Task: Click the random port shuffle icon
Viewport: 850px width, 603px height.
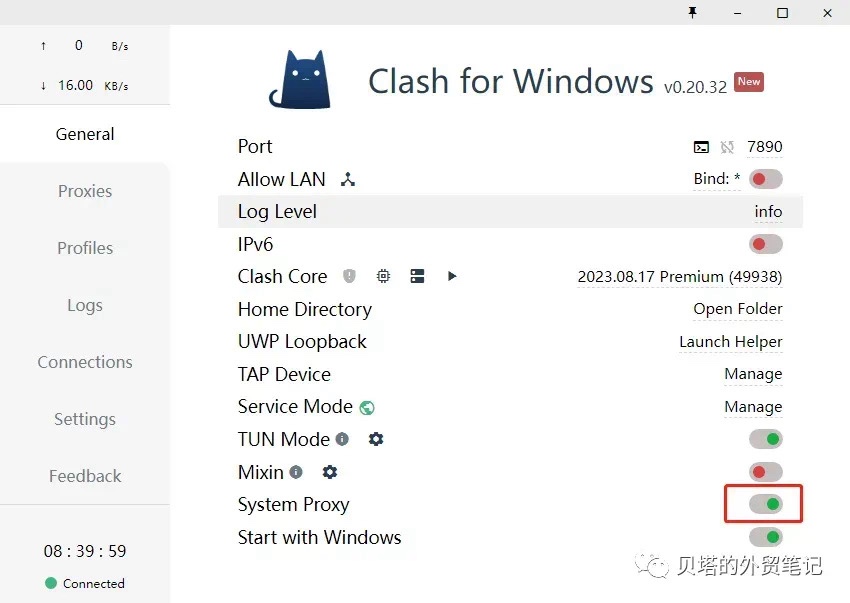Action: [x=727, y=147]
